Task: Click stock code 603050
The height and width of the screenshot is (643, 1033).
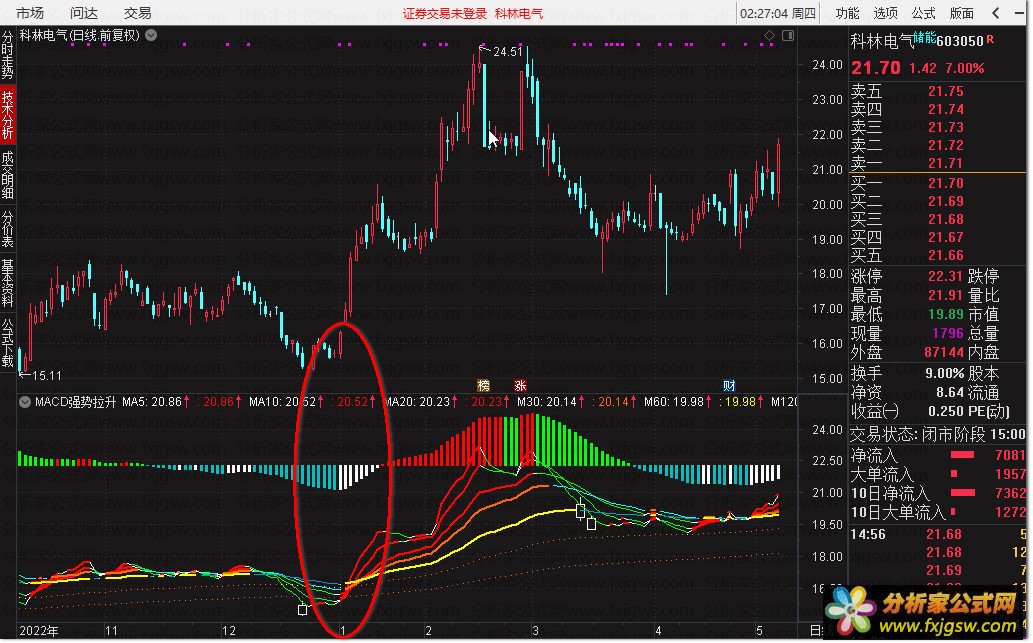Action: [959, 41]
